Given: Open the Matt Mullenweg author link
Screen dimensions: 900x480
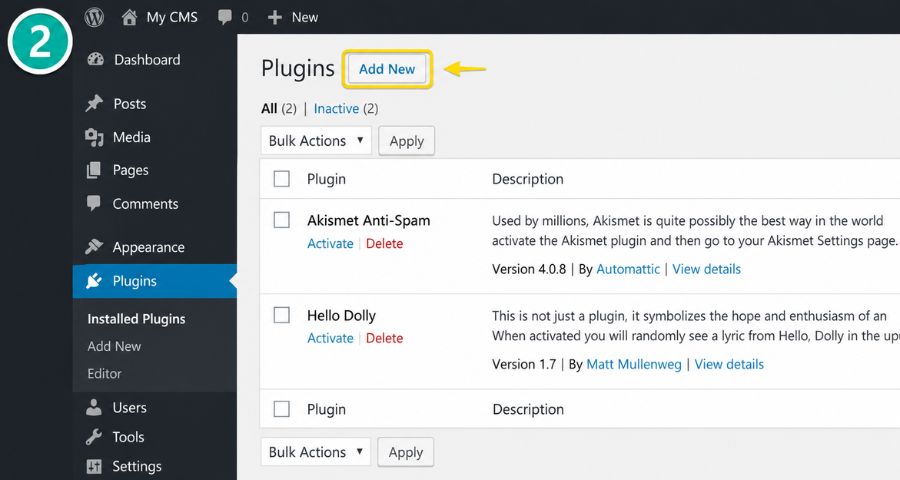Looking at the screenshot, I should [x=634, y=364].
